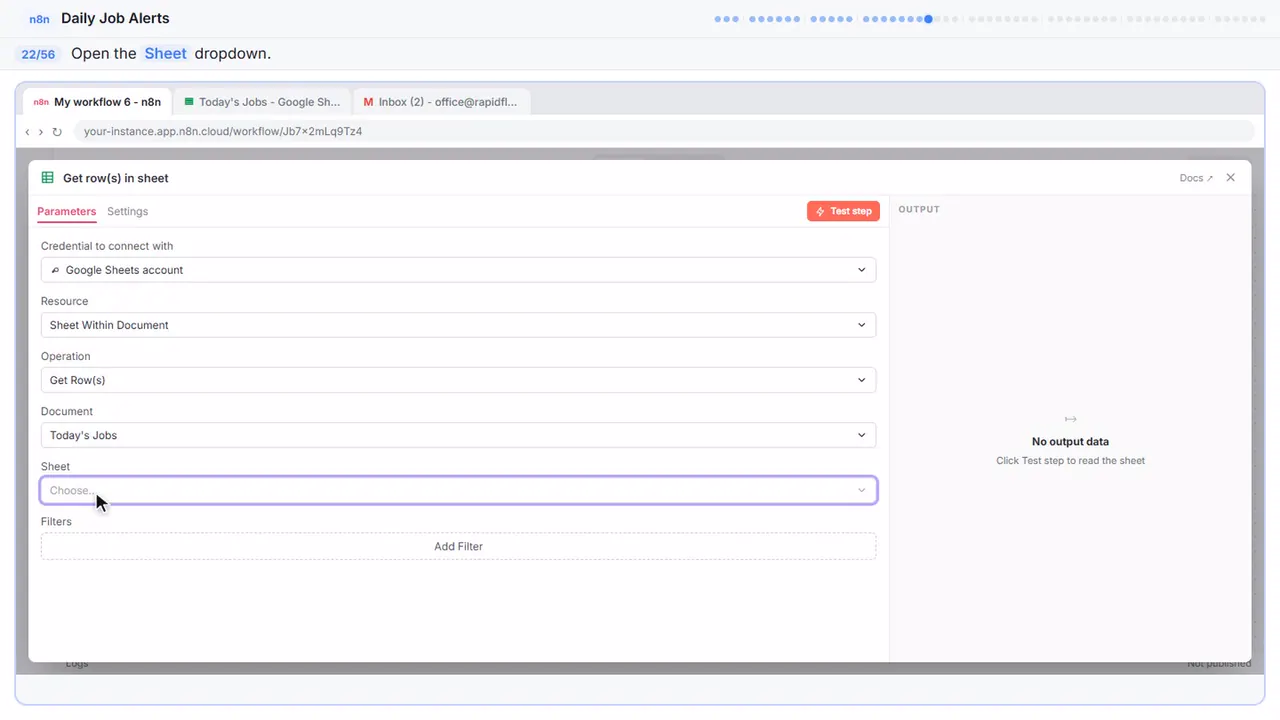Screen dimensions: 1280x720
Task: Switch to the Inbox (2) Gmail tab
Action: (443, 102)
